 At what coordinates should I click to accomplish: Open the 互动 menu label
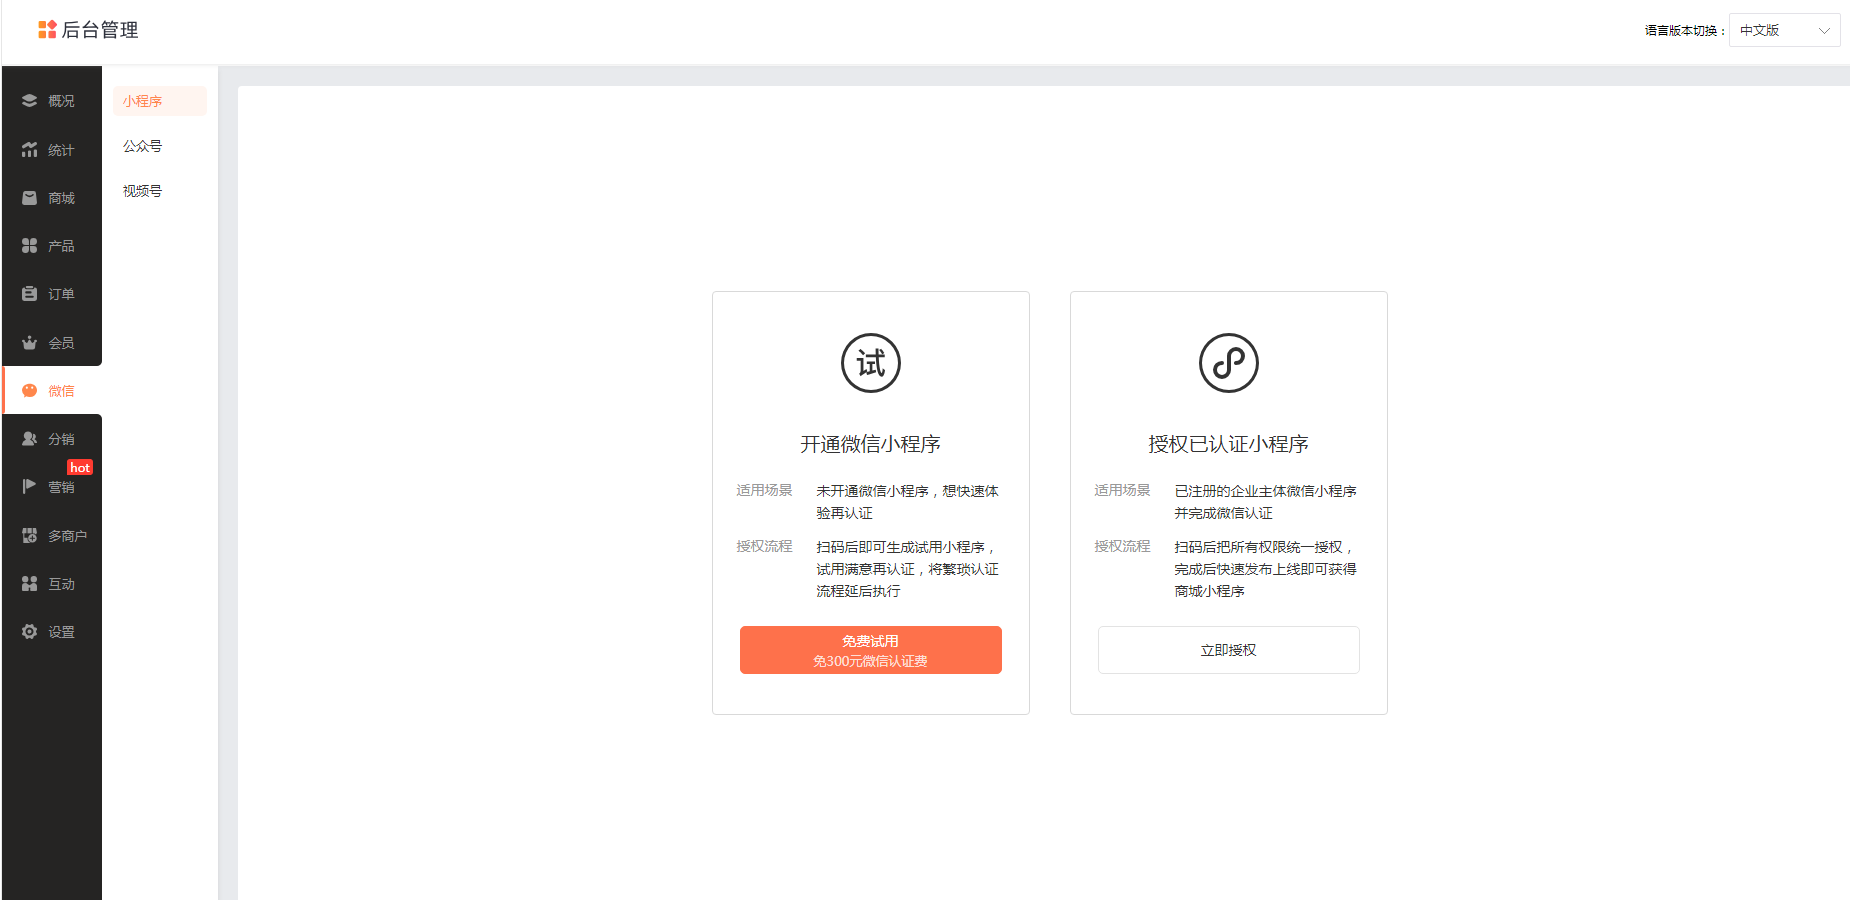tap(61, 584)
